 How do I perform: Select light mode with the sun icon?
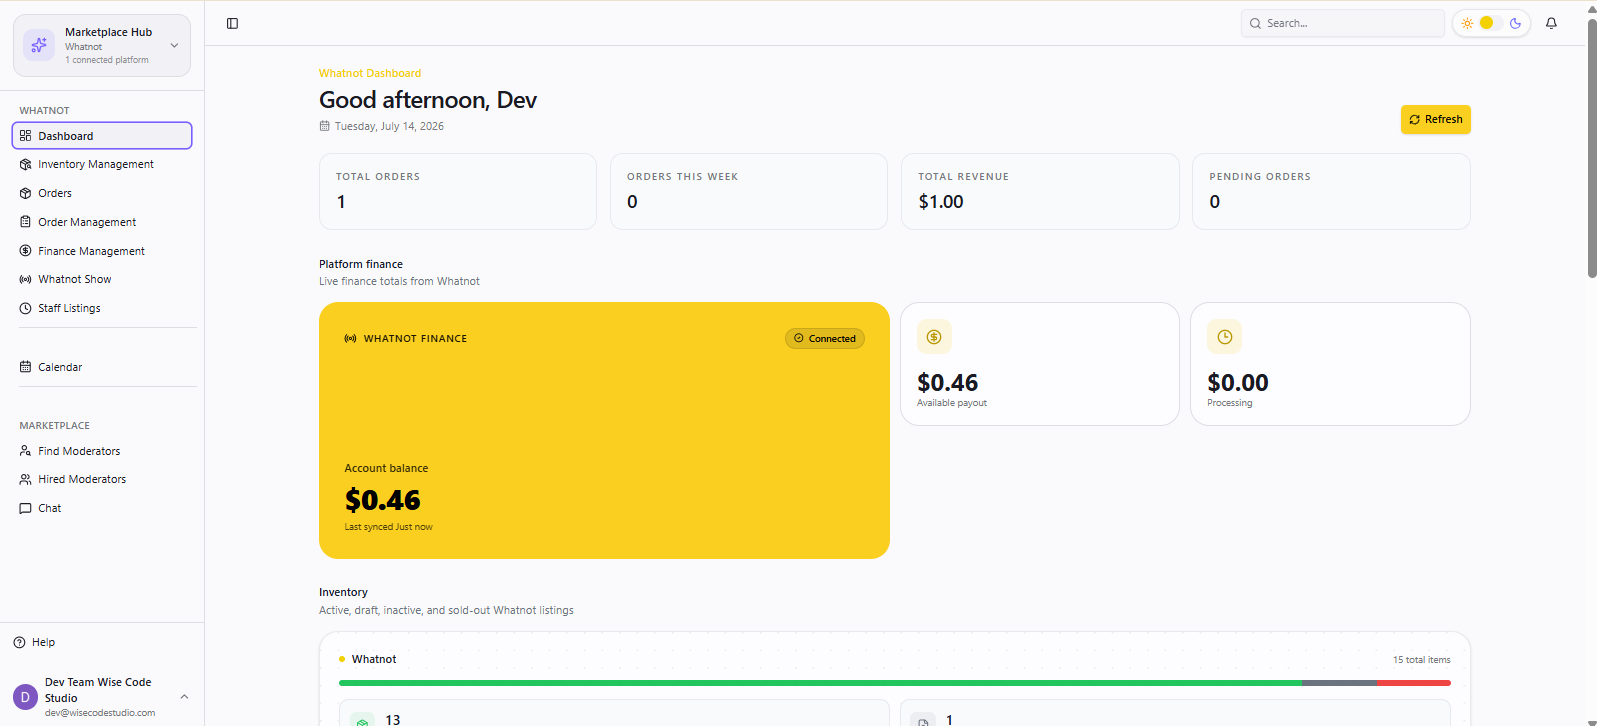point(1467,23)
